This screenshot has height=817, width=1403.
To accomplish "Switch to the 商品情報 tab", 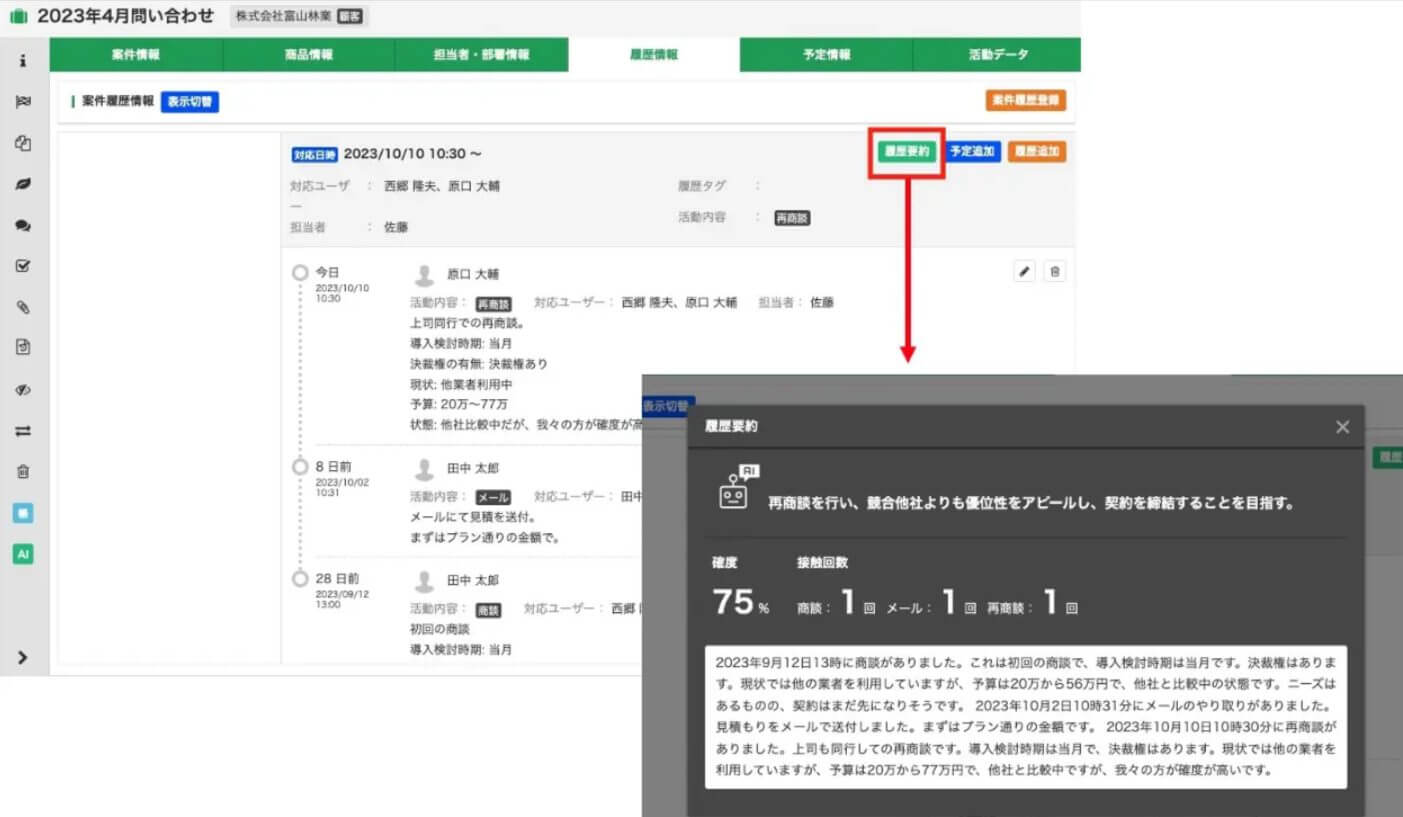I will [x=308, y=55].
